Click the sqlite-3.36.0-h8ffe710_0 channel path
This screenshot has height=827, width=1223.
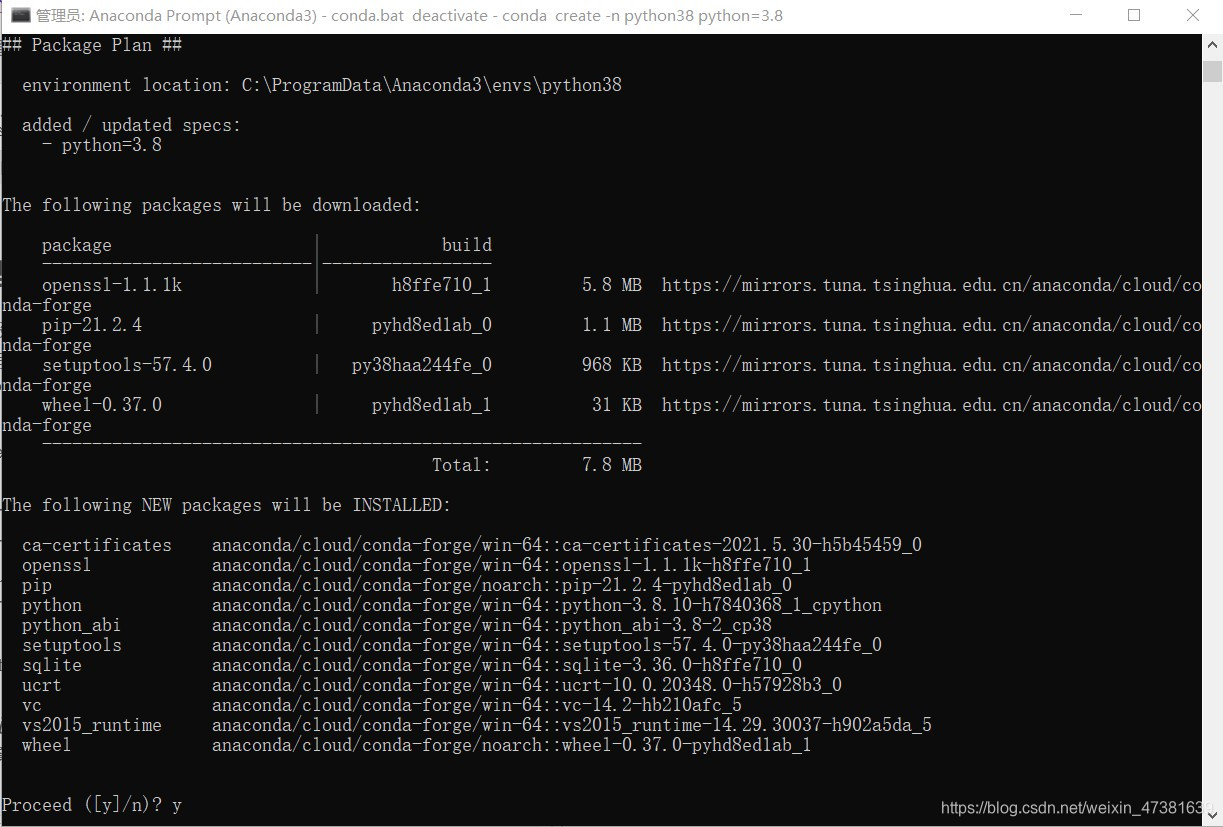pyautogui.click(x=507, y=665)
